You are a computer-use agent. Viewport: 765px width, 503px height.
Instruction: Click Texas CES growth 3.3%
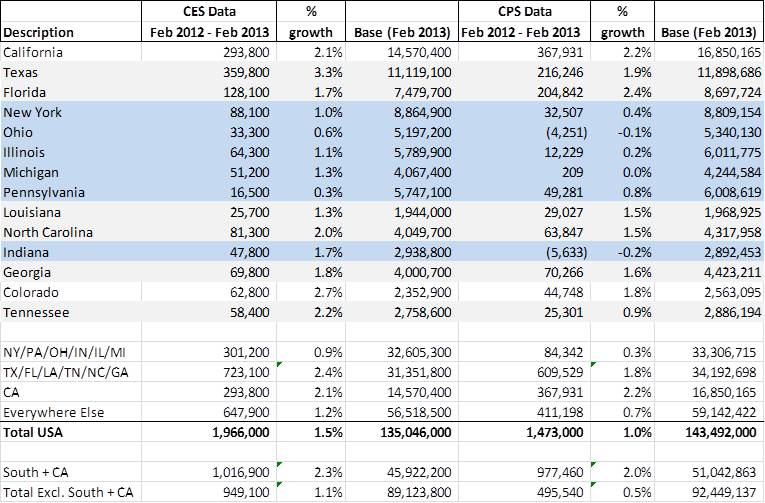coord(328,72)
